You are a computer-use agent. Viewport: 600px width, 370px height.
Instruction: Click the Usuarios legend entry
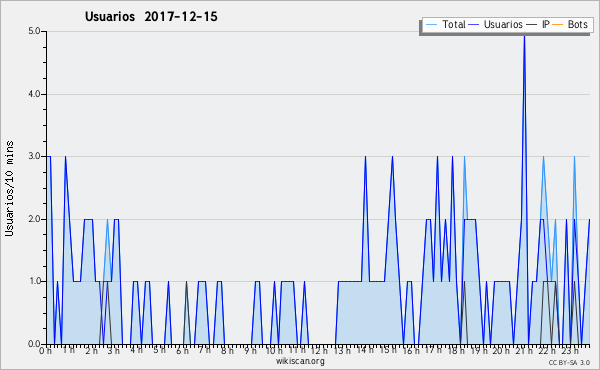tap(496, 24)
